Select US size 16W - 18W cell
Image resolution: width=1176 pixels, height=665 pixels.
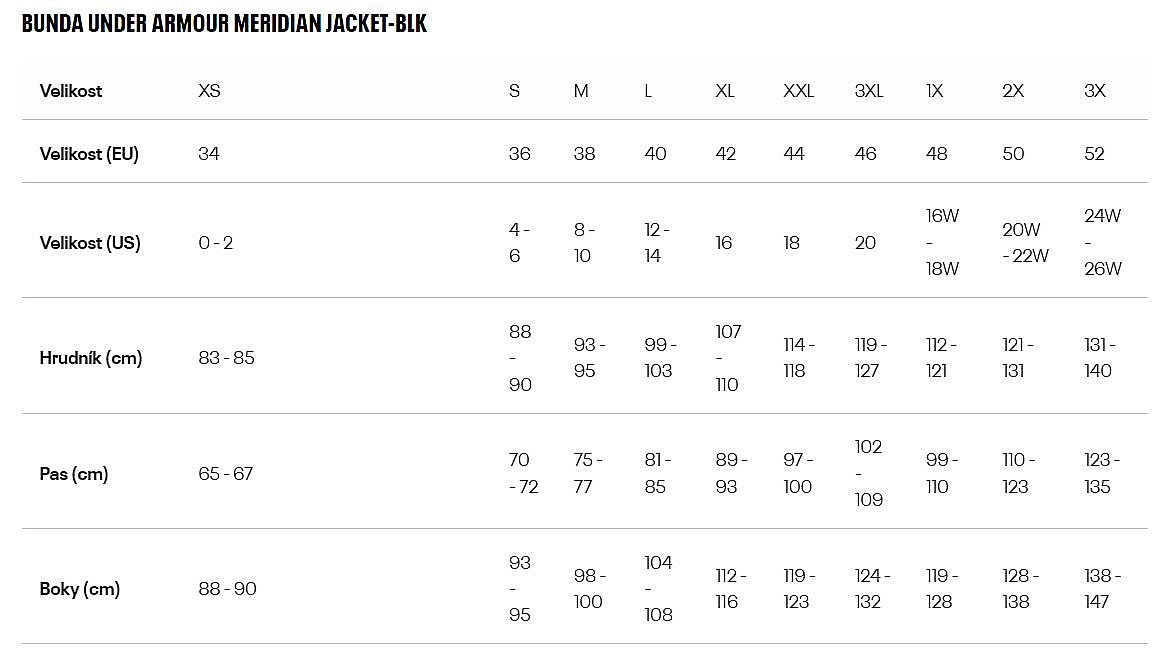pos(941,243)
